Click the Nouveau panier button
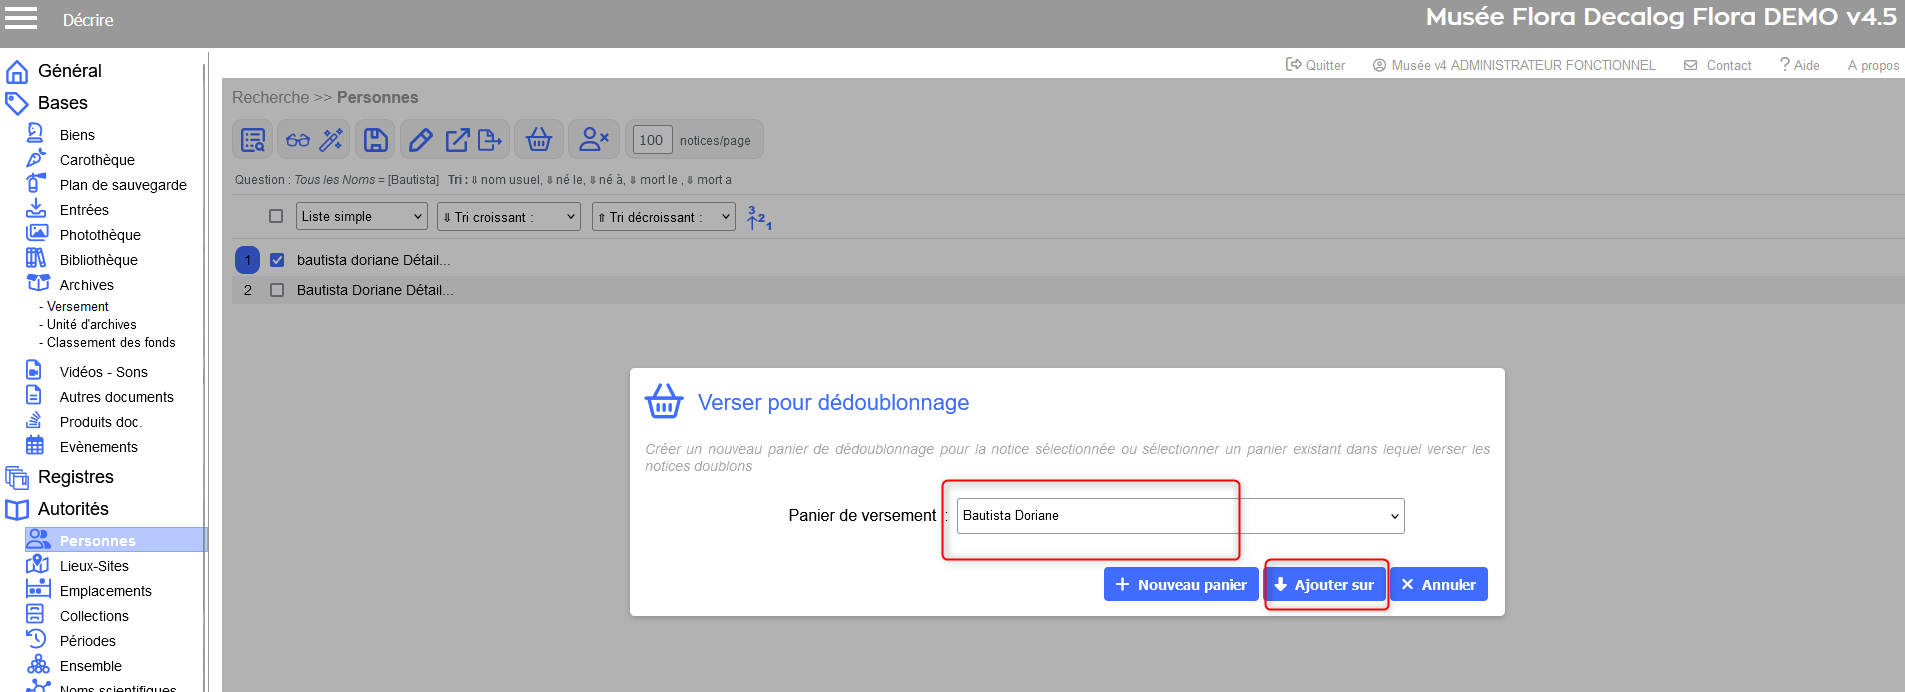The height and width of the screenshot is (692, 1905). click(1181, 585)
